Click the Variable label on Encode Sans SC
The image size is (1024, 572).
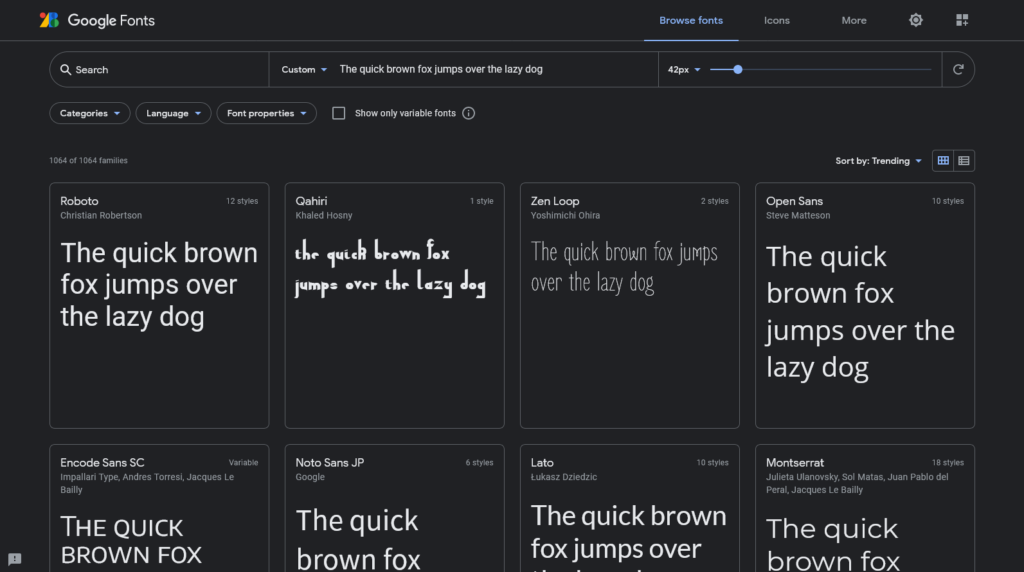coord(244,462)
